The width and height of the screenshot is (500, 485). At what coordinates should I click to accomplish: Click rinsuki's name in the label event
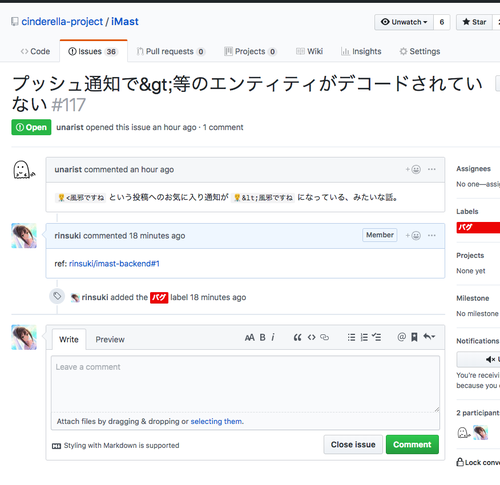point(95,297)
